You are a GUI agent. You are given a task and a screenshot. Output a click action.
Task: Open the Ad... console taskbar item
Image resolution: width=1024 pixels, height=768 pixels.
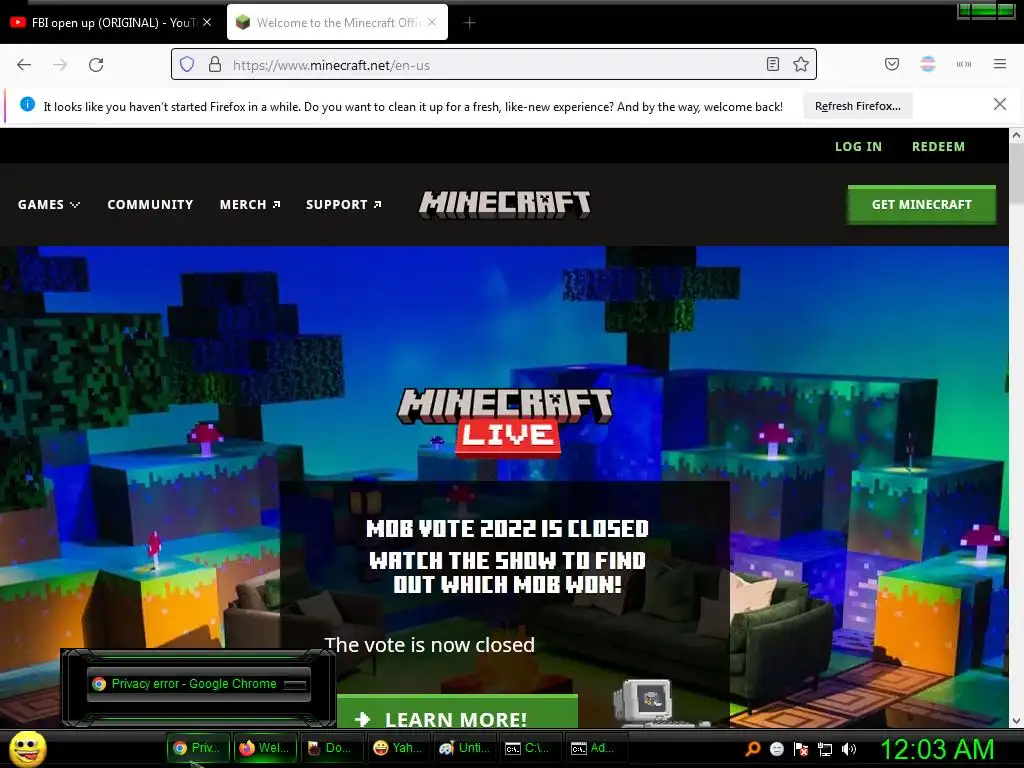point(596,748)
